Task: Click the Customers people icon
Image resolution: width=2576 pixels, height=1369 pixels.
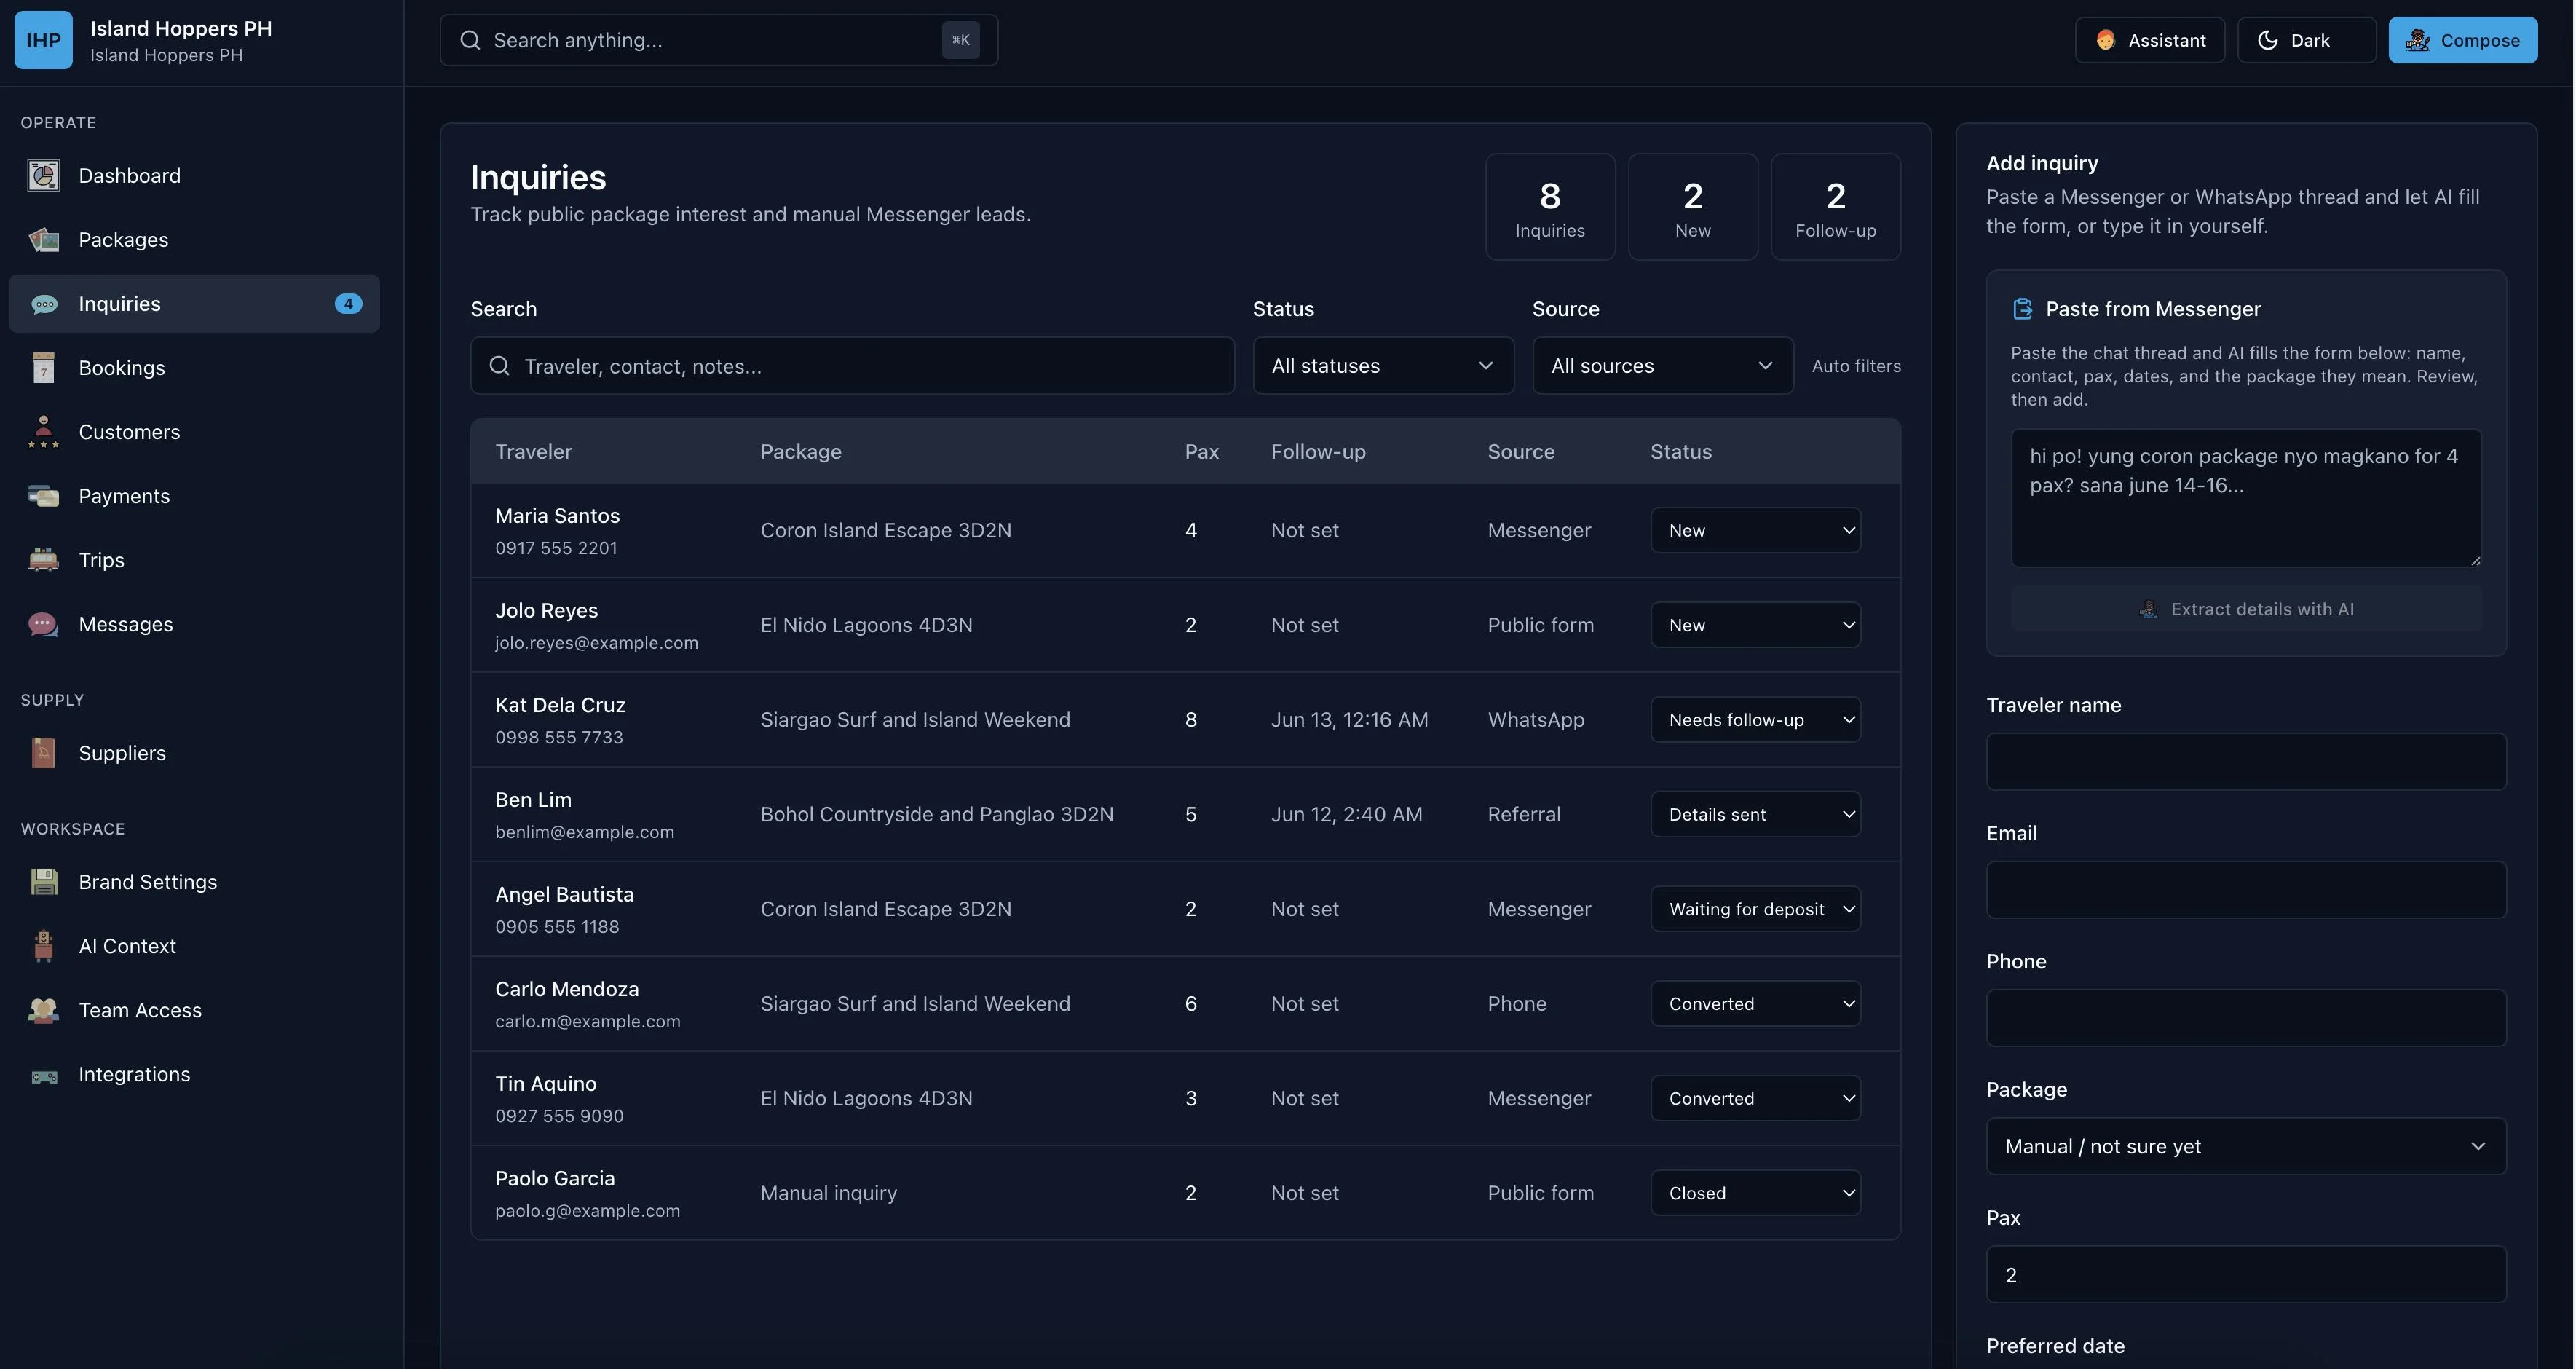Action: click(x=43, y=432)
